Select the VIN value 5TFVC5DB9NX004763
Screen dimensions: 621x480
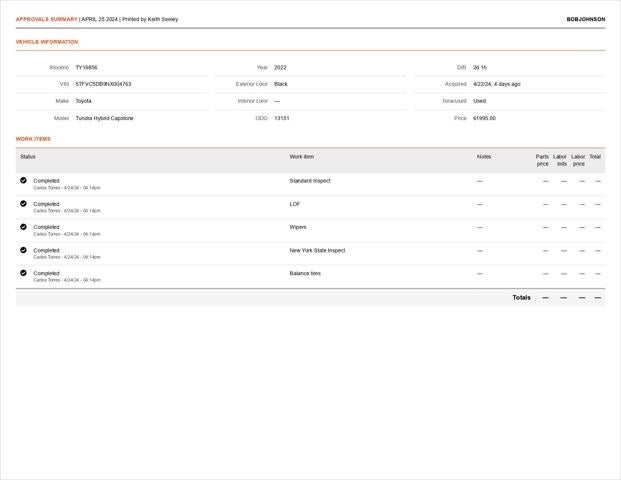[x=103, y=84]
